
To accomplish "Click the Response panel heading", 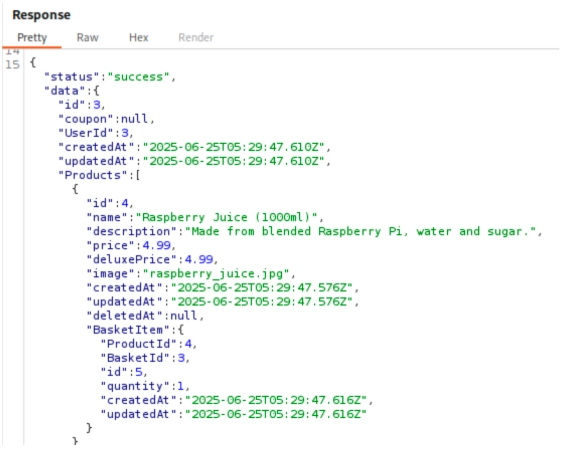I will click(x=42, y=15).
